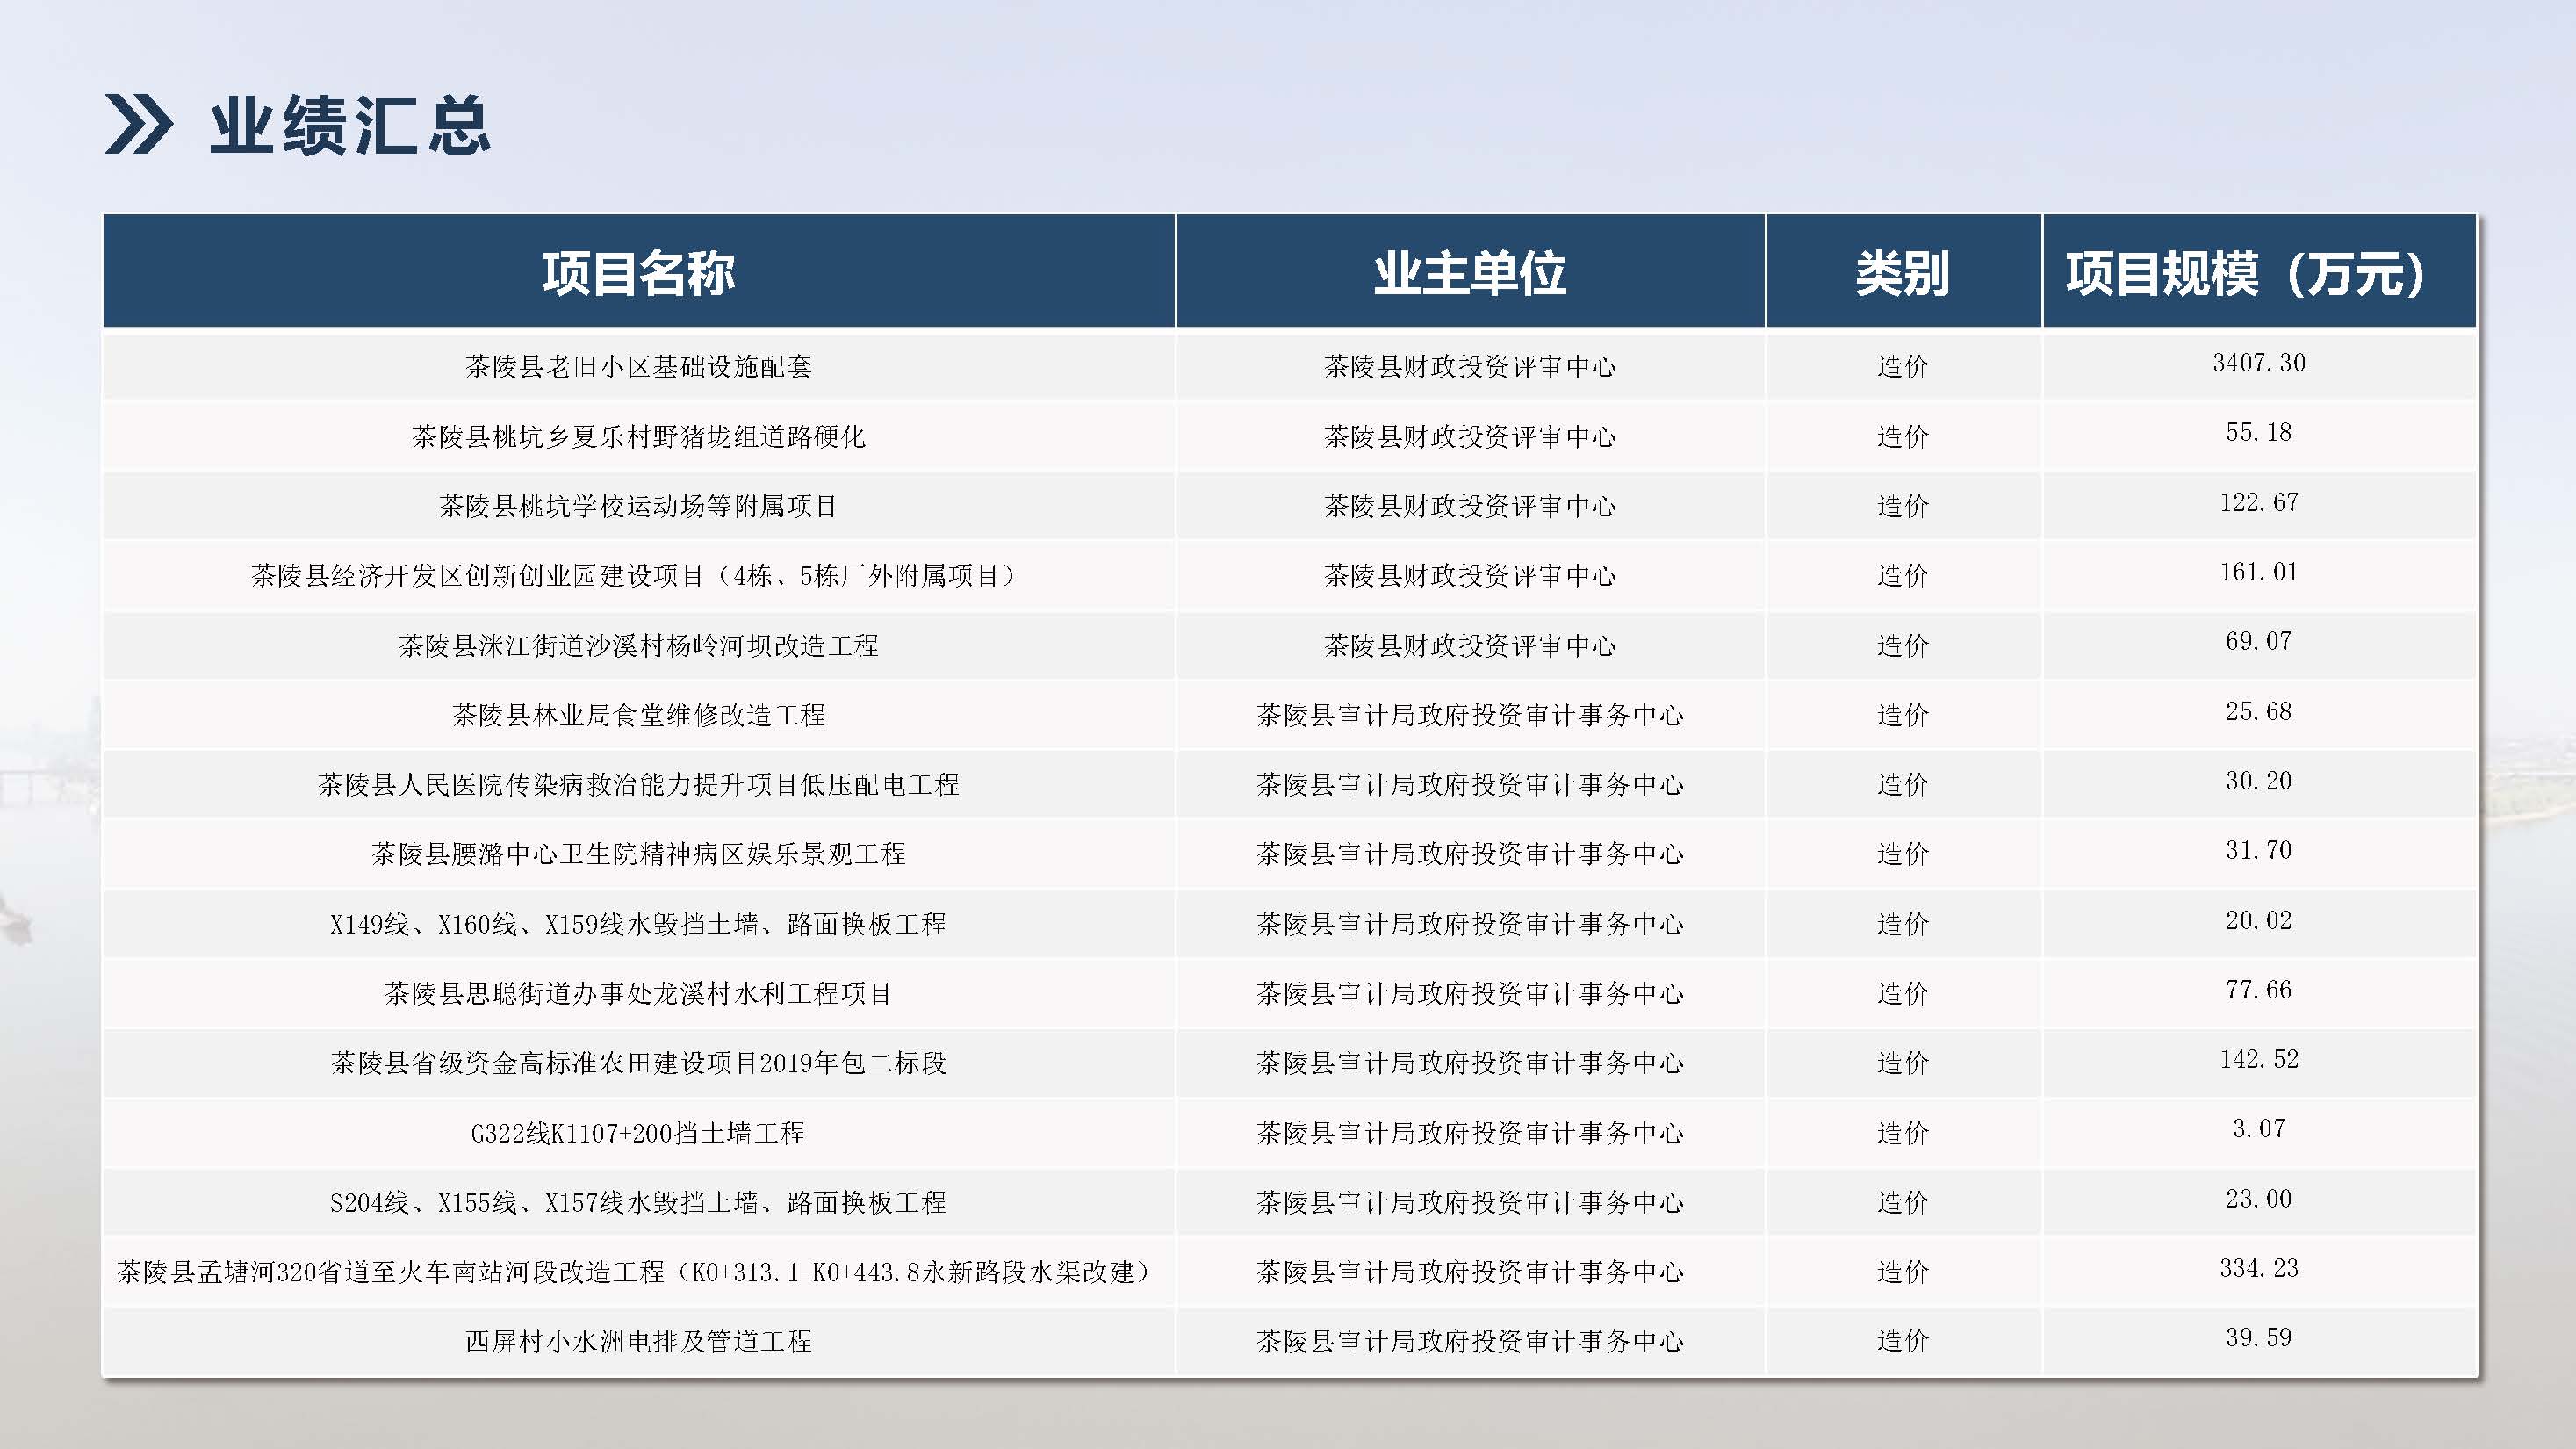Select the 业主单位 column header
Image resolution: width=2576 pixels, height=1449 pixels.
tap(1470, 273)
